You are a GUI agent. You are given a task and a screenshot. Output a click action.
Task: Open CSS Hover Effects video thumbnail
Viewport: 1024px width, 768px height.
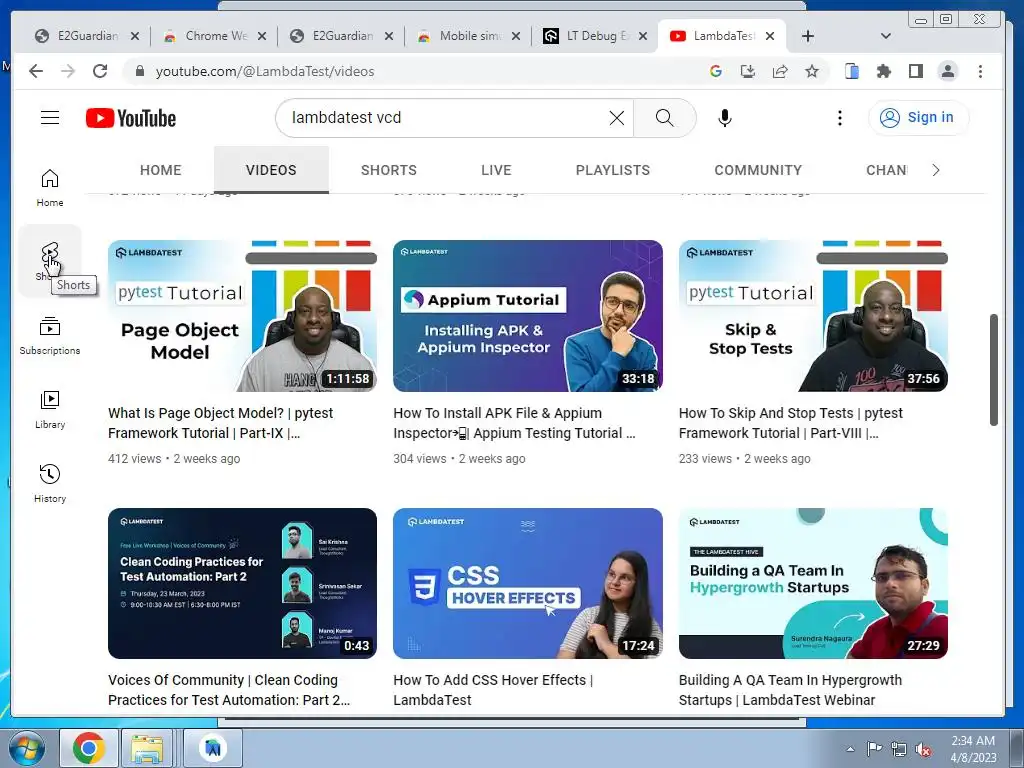click(x=528, y=583)
